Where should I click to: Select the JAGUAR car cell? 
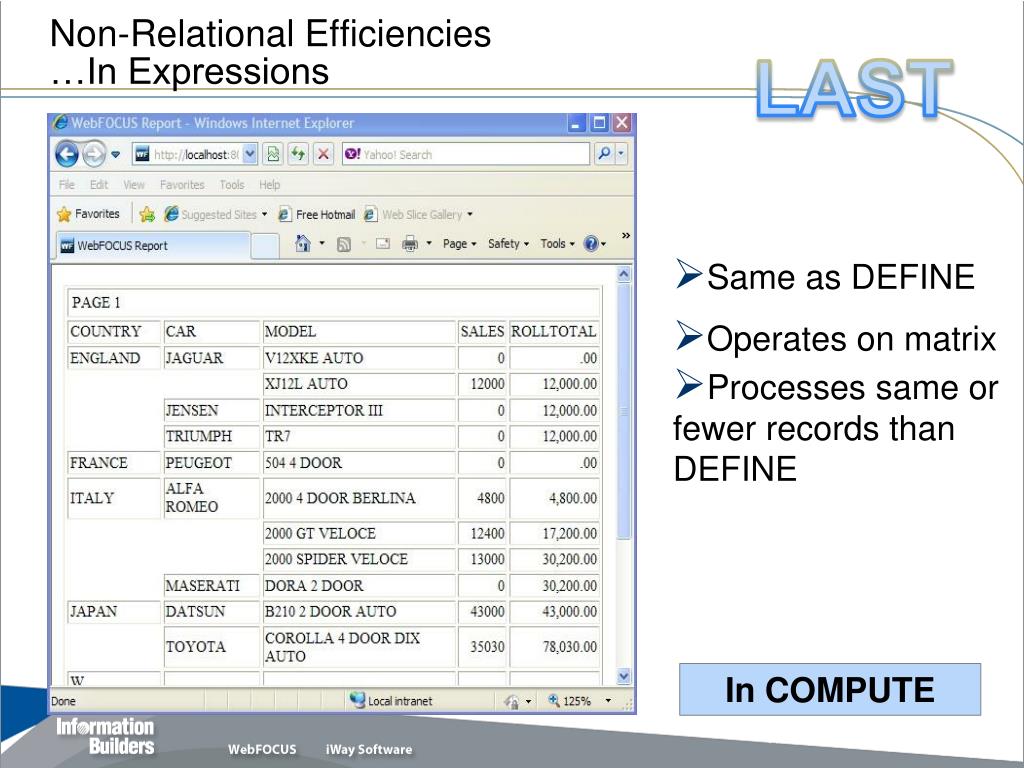[x=211, y=358]
